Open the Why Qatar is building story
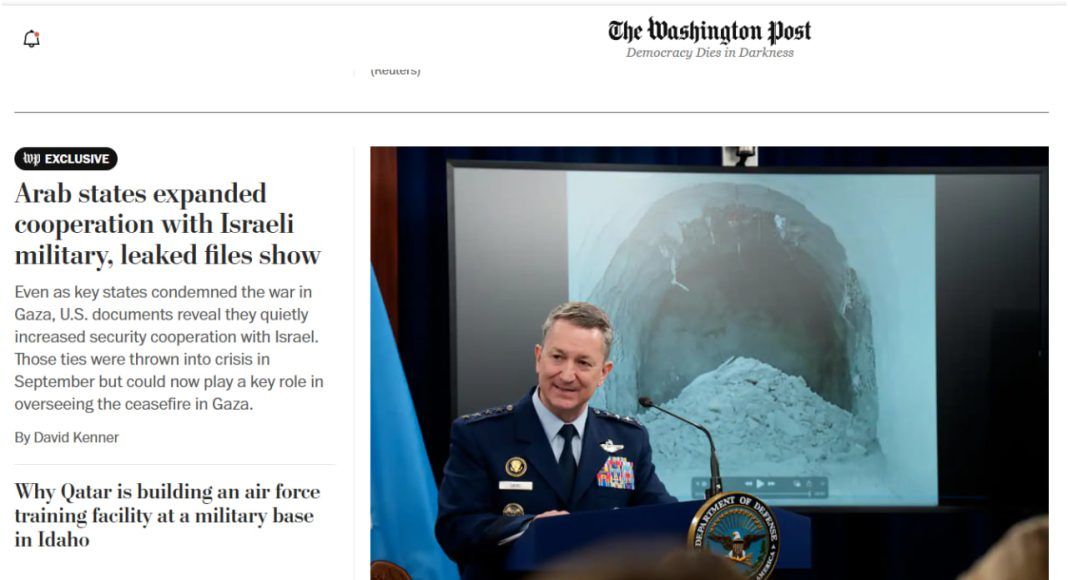The image size is (1068, 580). (168, 515)
